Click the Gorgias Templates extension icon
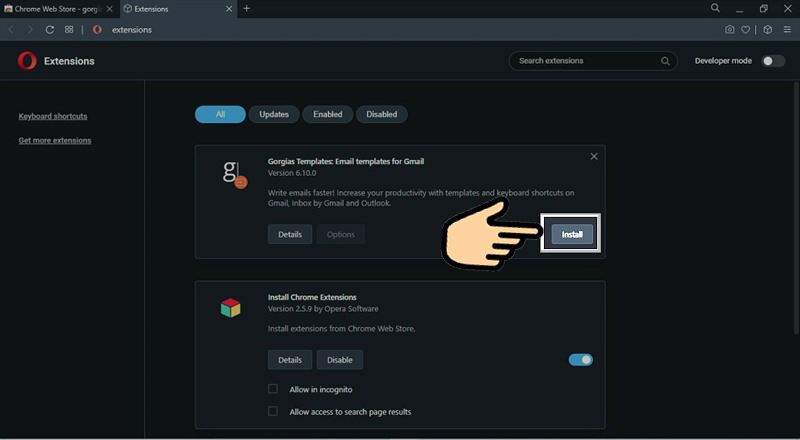The width and height of the screenshot is (800, 440). [235, 174]
